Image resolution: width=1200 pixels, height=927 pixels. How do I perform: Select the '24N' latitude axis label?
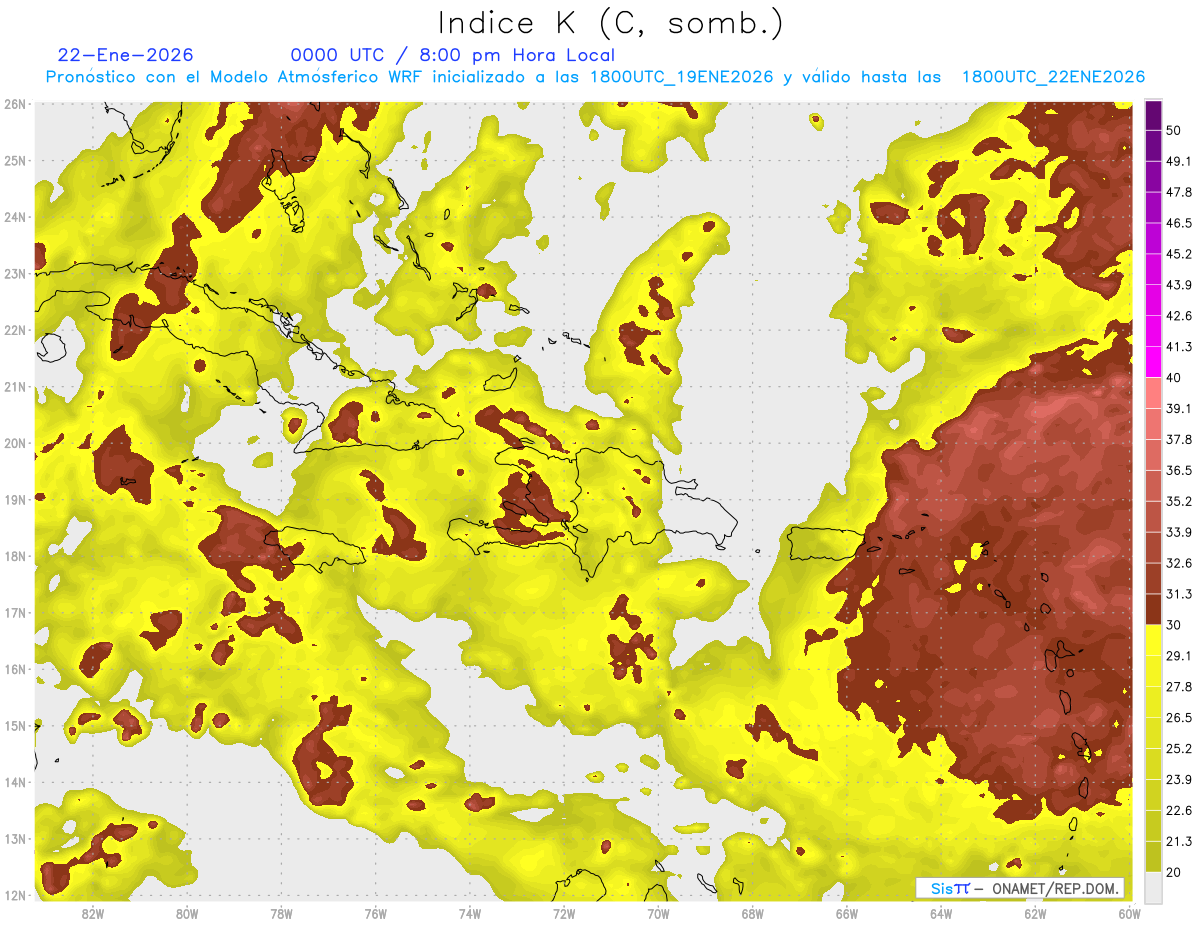tap(15, 217)
